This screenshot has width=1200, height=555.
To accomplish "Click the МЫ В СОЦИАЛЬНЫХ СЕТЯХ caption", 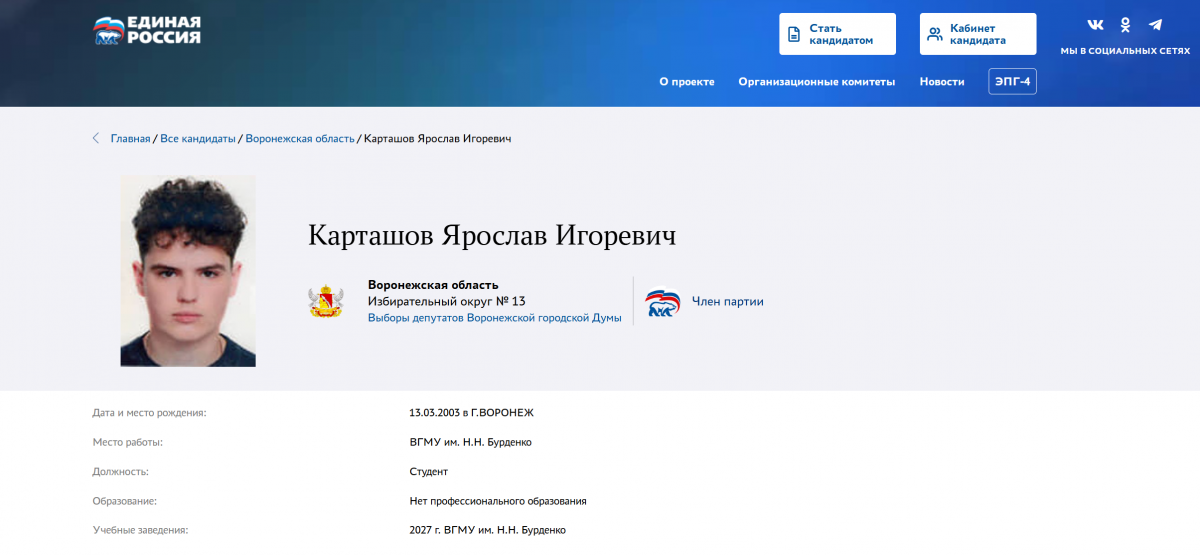I will click(1125, 50).
